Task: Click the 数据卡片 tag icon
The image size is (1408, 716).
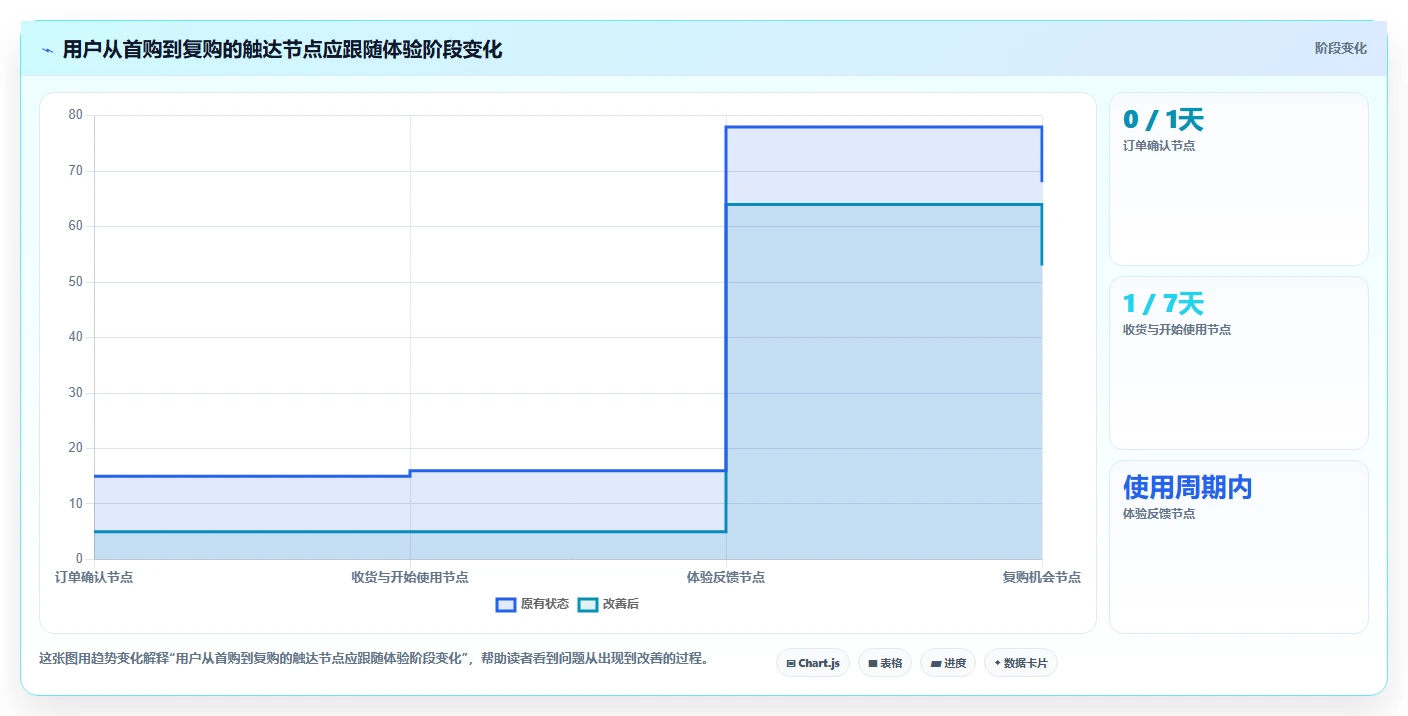Action: 998,663
